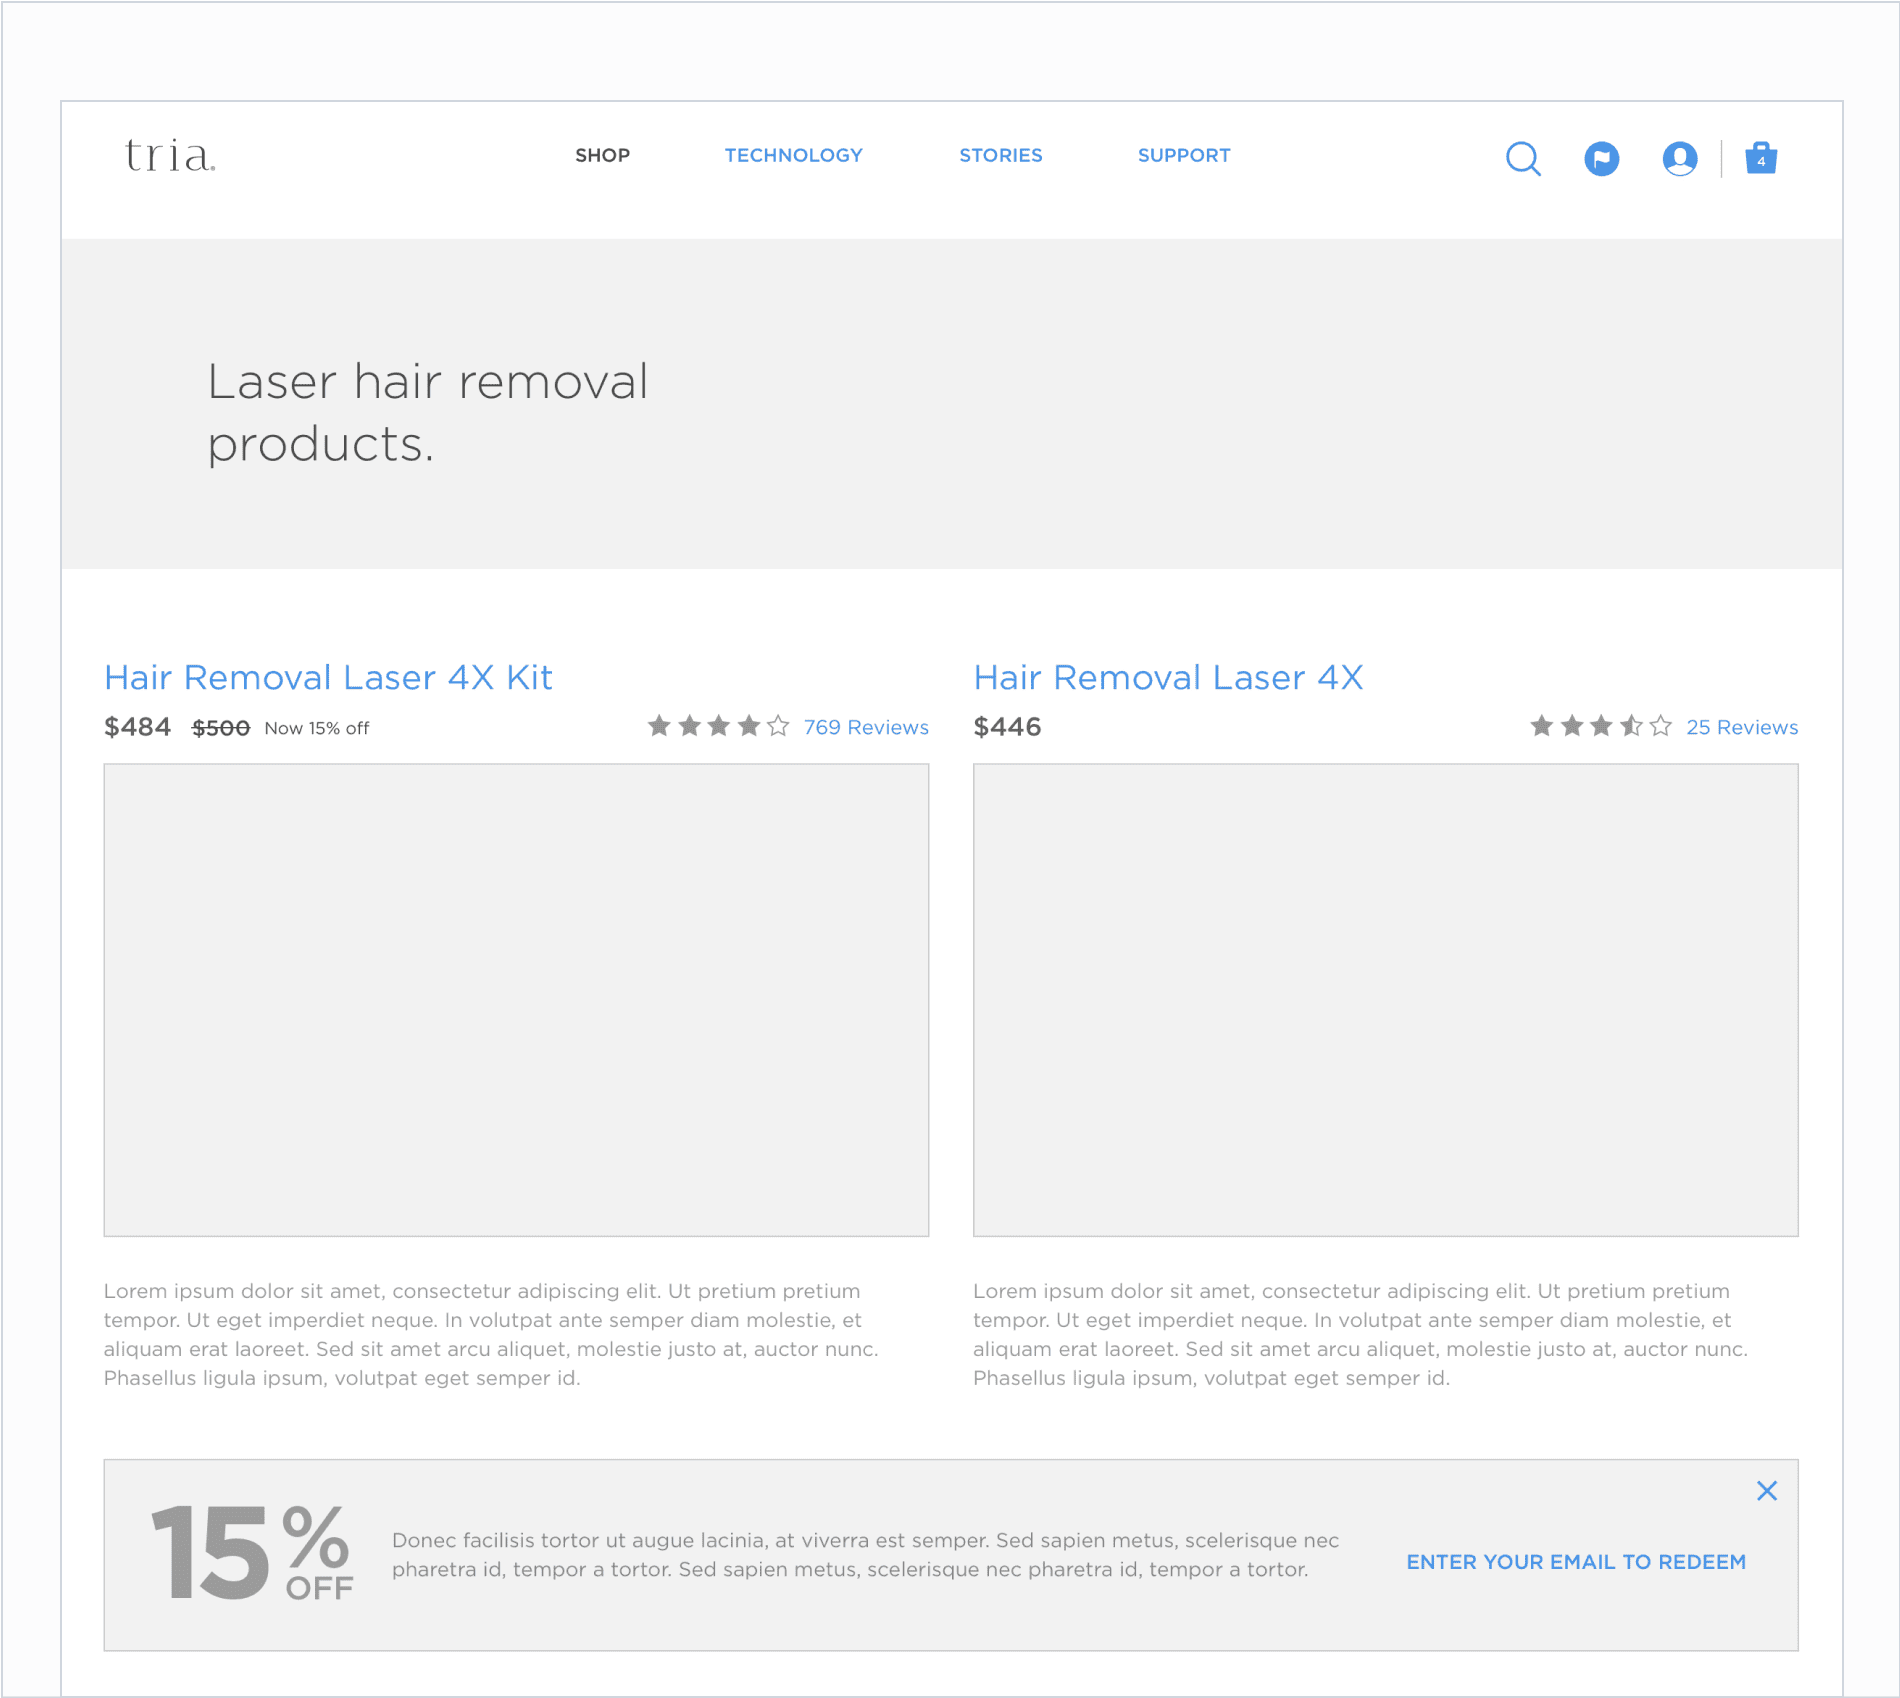Open the user account icon
Viewport: 1900px width, 1698px height.
pyautogui.click(x=1680, y=158)
